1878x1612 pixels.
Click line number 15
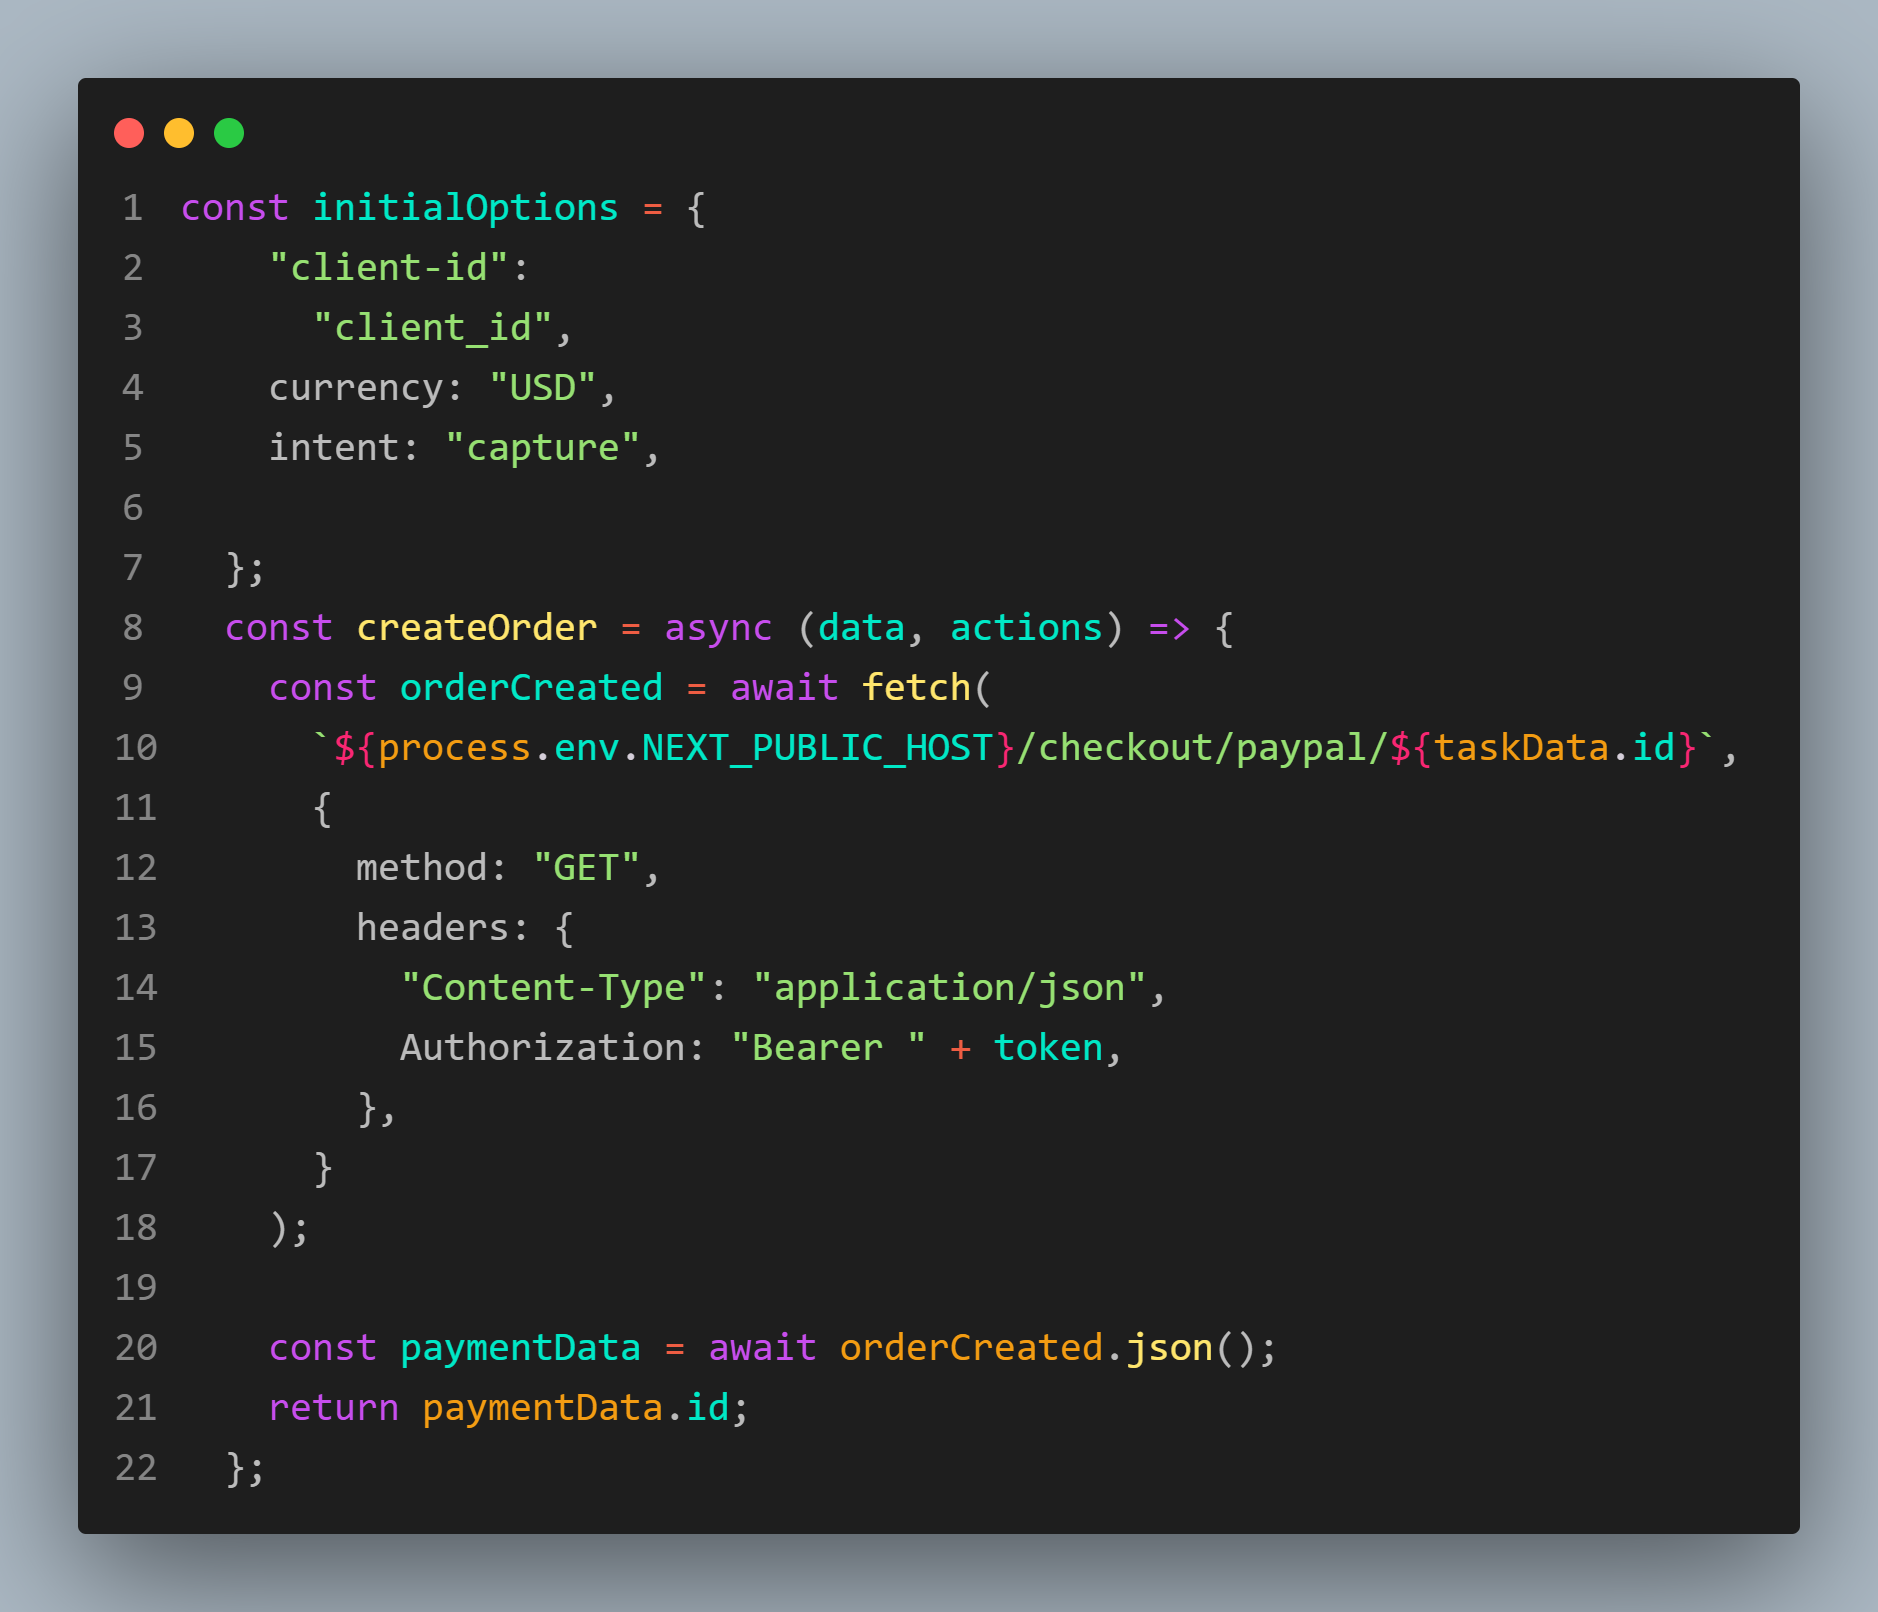pos(136,1048)
